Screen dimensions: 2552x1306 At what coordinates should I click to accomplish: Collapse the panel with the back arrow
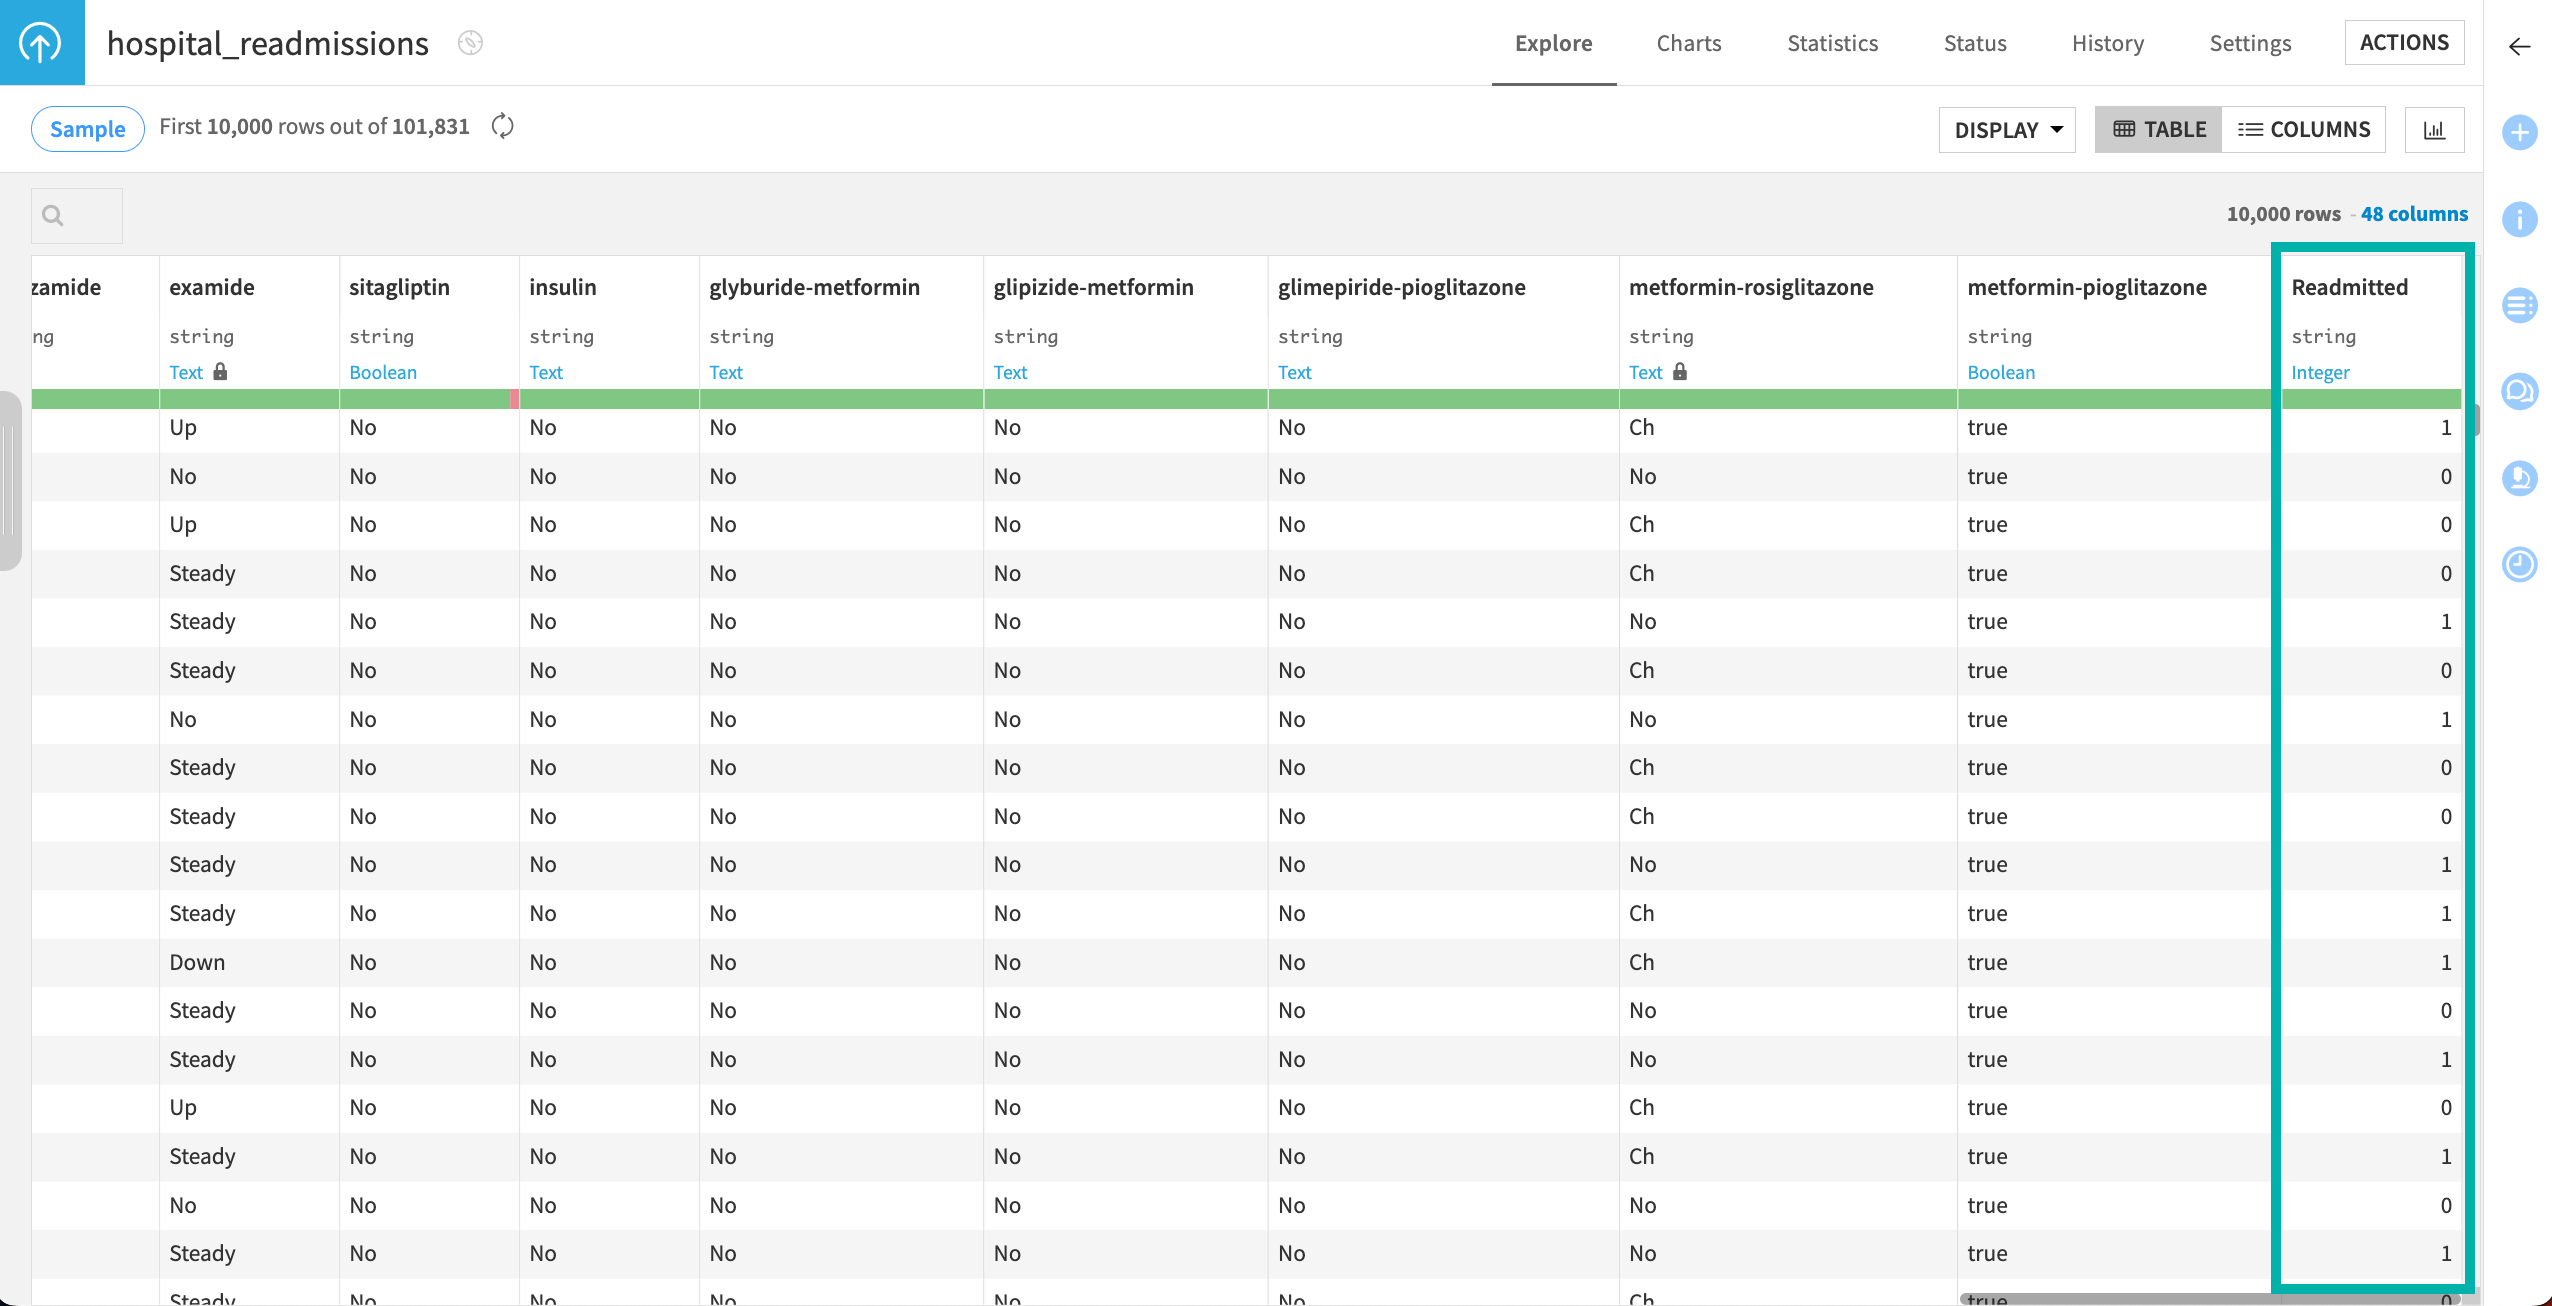(2519, 46)
